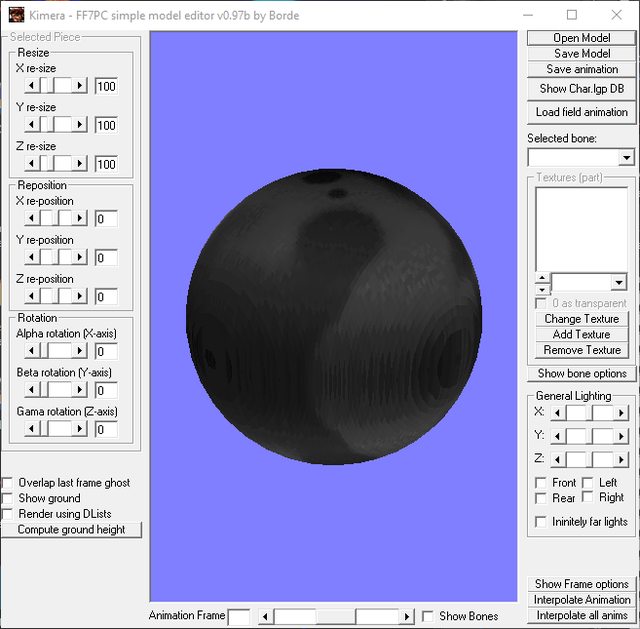Click Save animation button

pos(581,69)
